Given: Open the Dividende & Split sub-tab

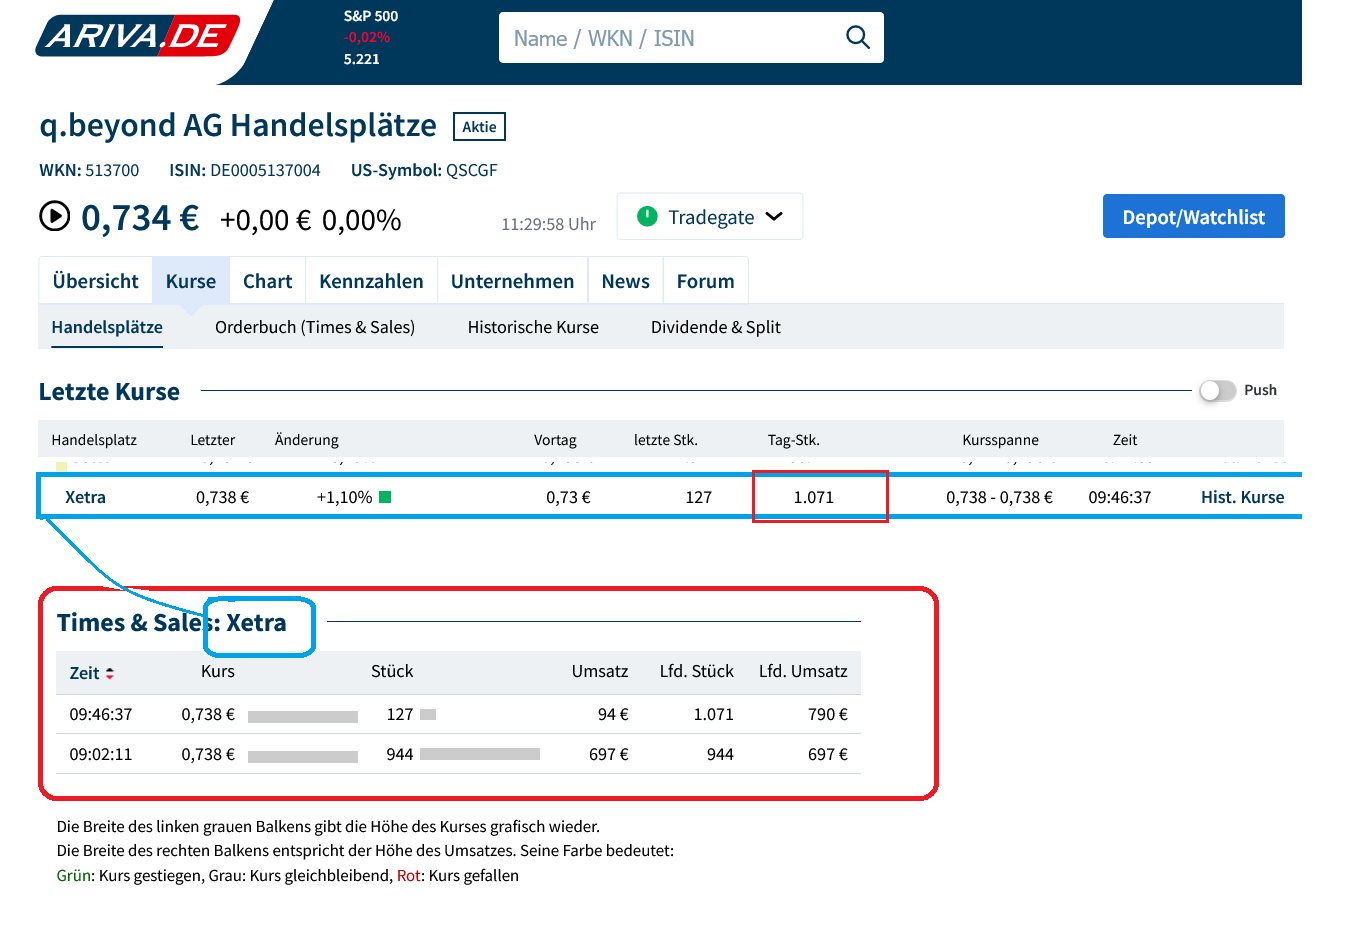Looking at the screenshot, I should coord(716,327).
